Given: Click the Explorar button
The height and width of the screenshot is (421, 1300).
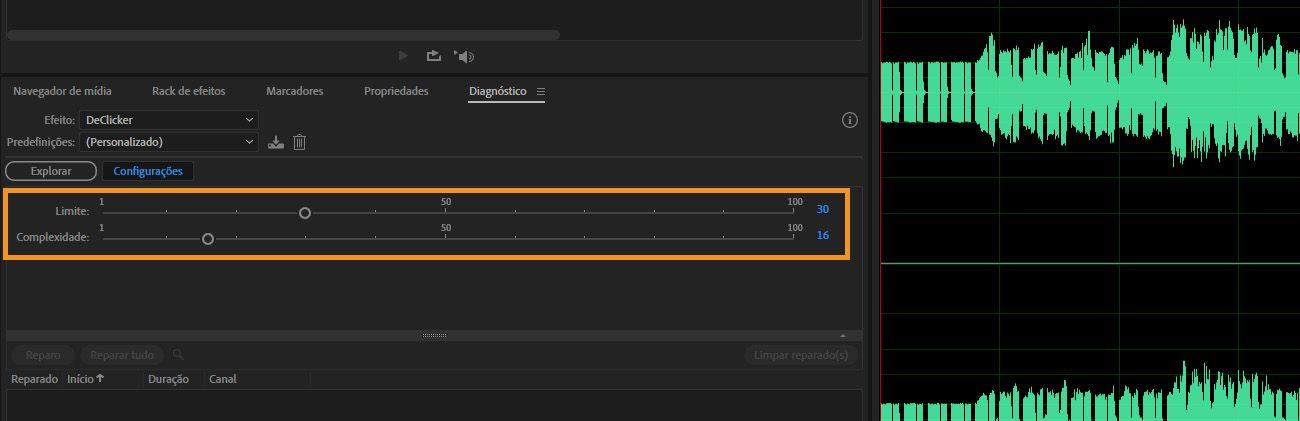Looking at the screenshot, I should (51, 171).
